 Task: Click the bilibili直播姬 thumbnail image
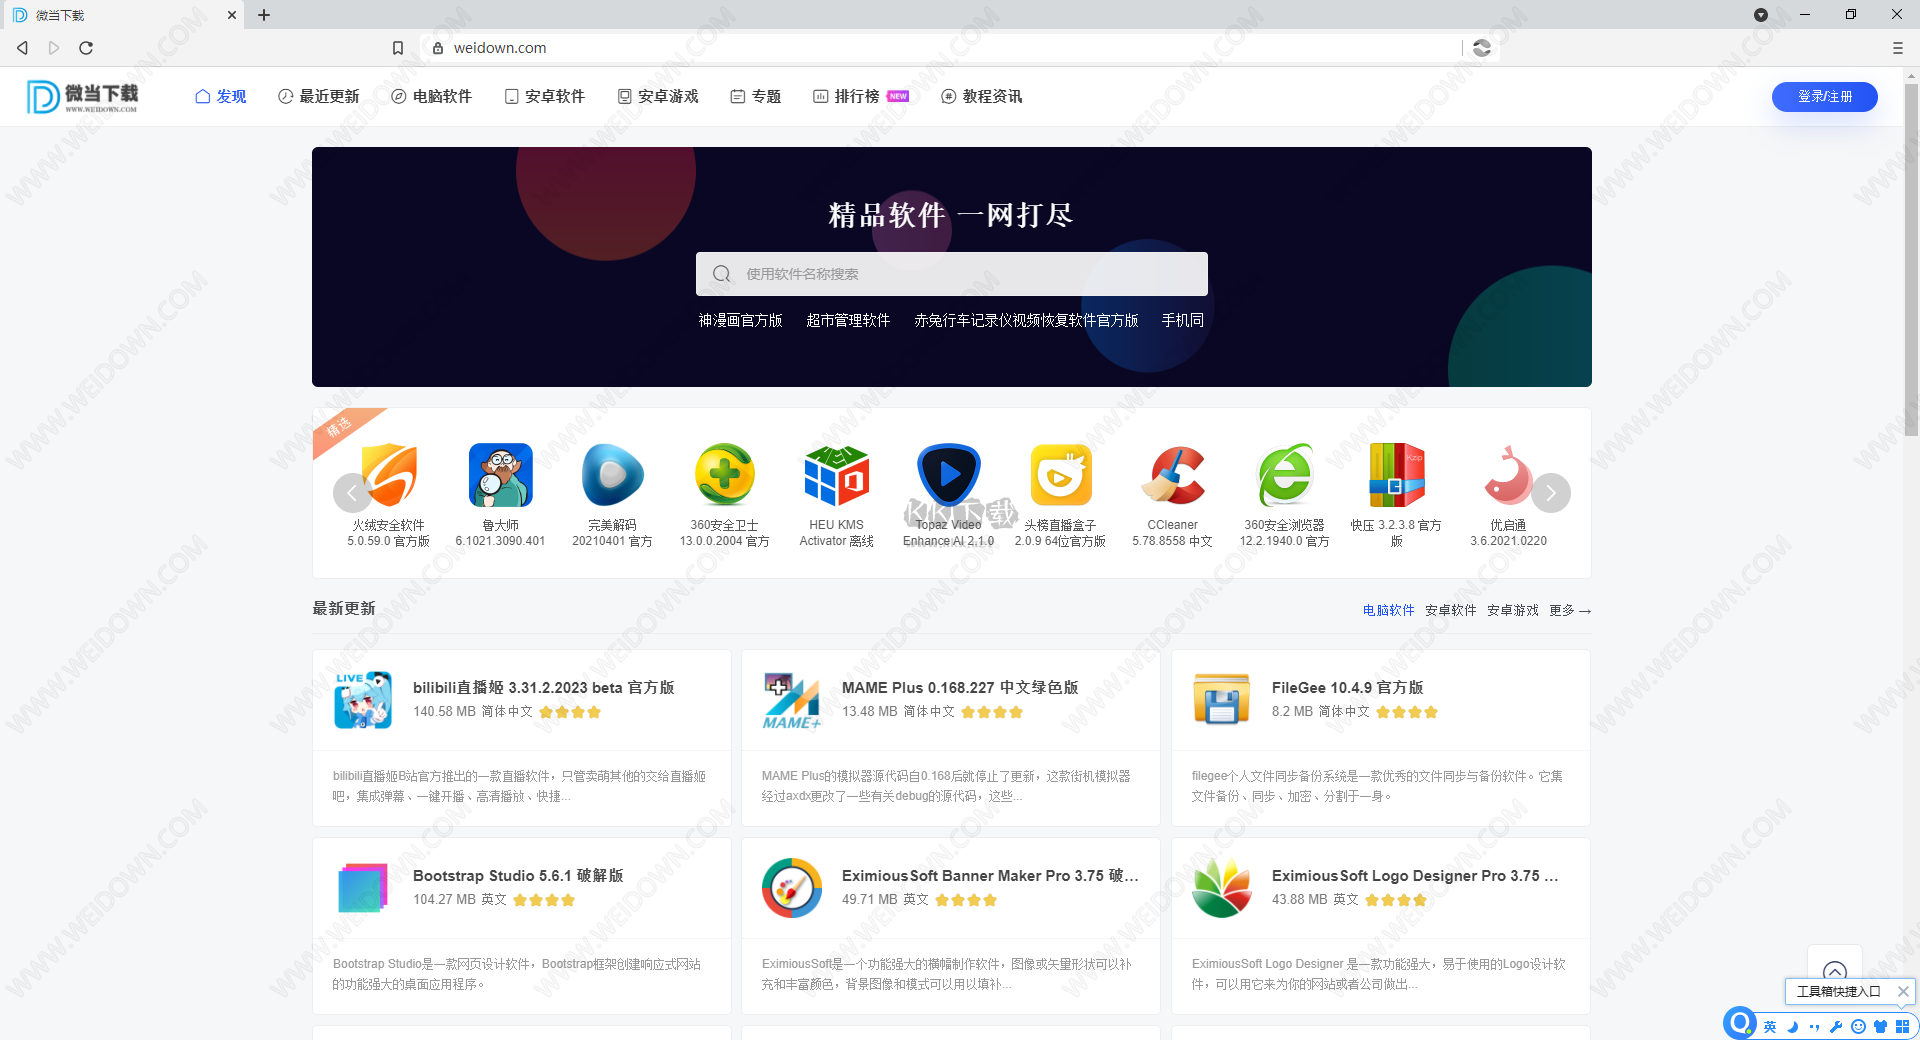click(363, 699)
